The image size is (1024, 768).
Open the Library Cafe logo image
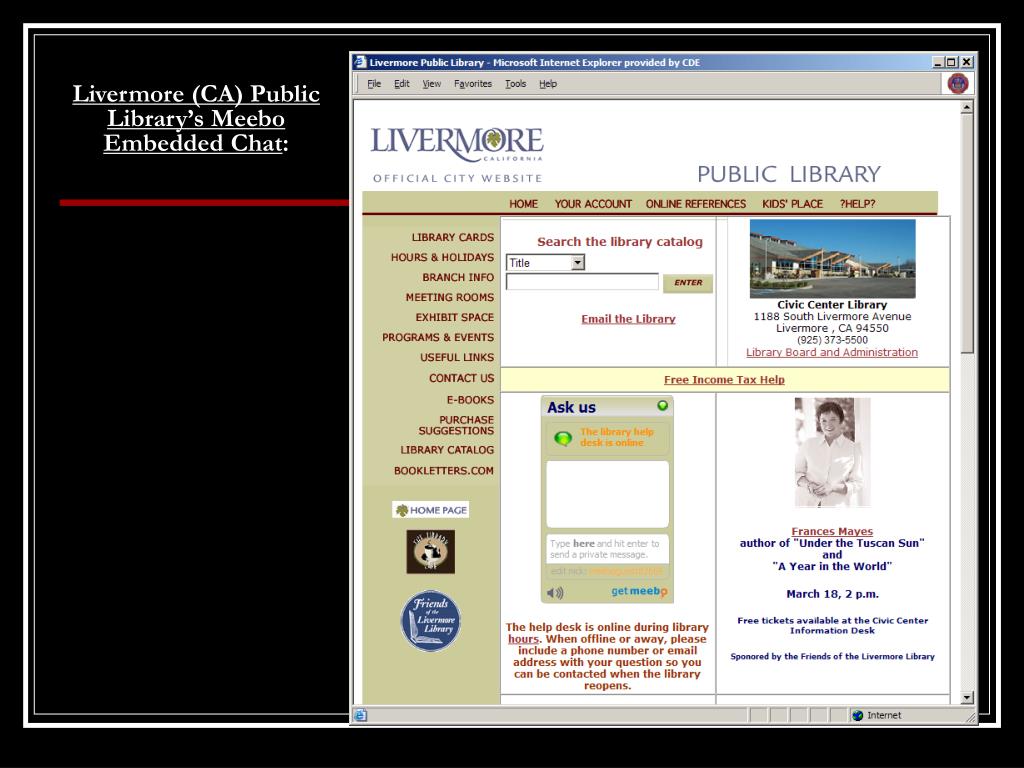[430, 552]
